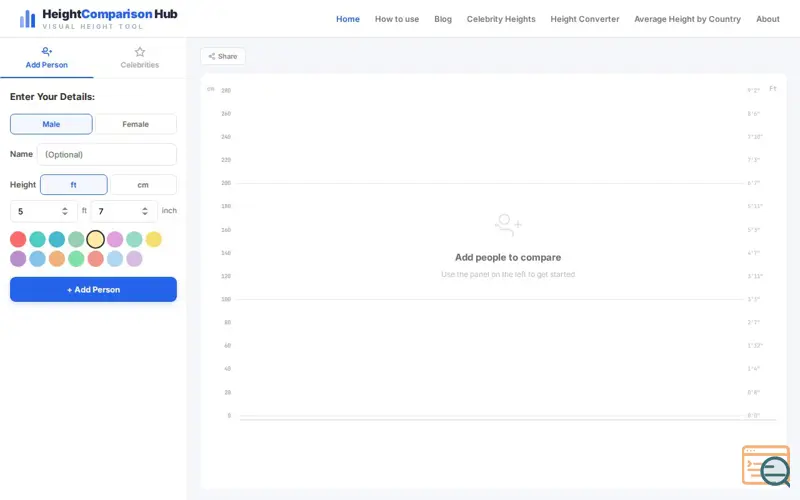This screenshot has width=800, height=500.
Task: Pick the red color swatch
Action: pyautogui.click(x=18, y=239)
